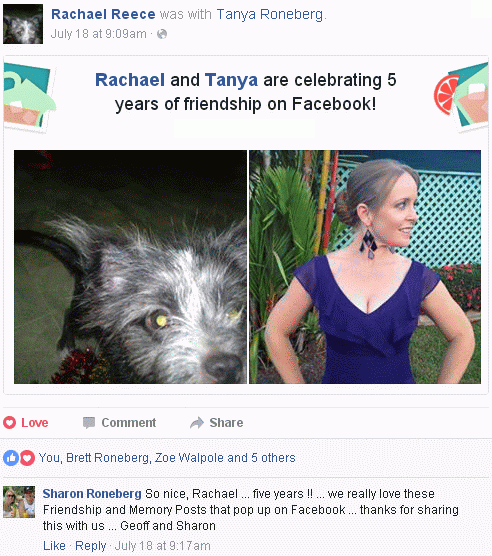The height and width of the screenshot is (556, 492).
Task: Open Sharon Roneberg's profile picture
Action: (19, 502)
